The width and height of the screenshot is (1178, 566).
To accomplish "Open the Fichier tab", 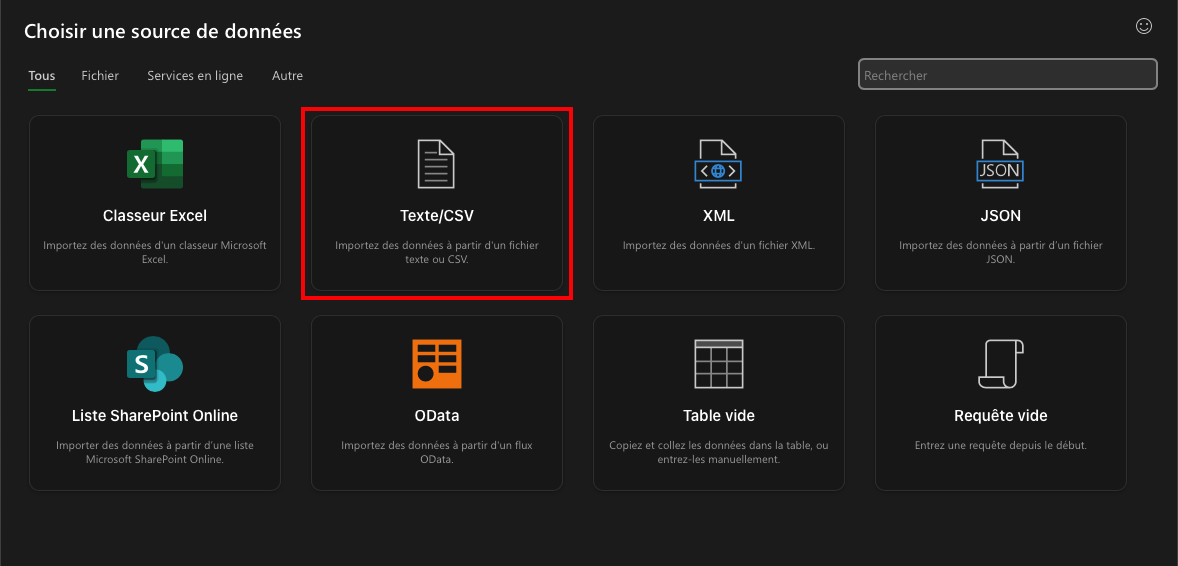I will click(100, 76).
